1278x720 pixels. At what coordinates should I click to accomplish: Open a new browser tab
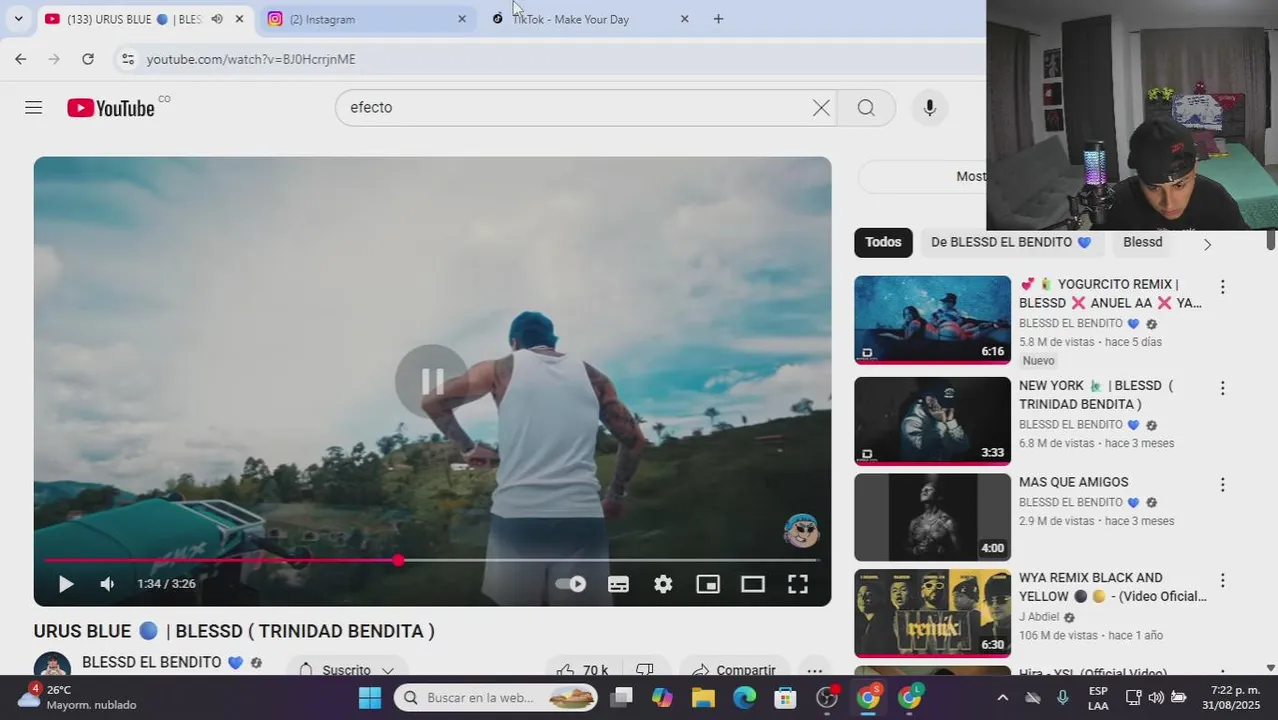click(718, 19)
